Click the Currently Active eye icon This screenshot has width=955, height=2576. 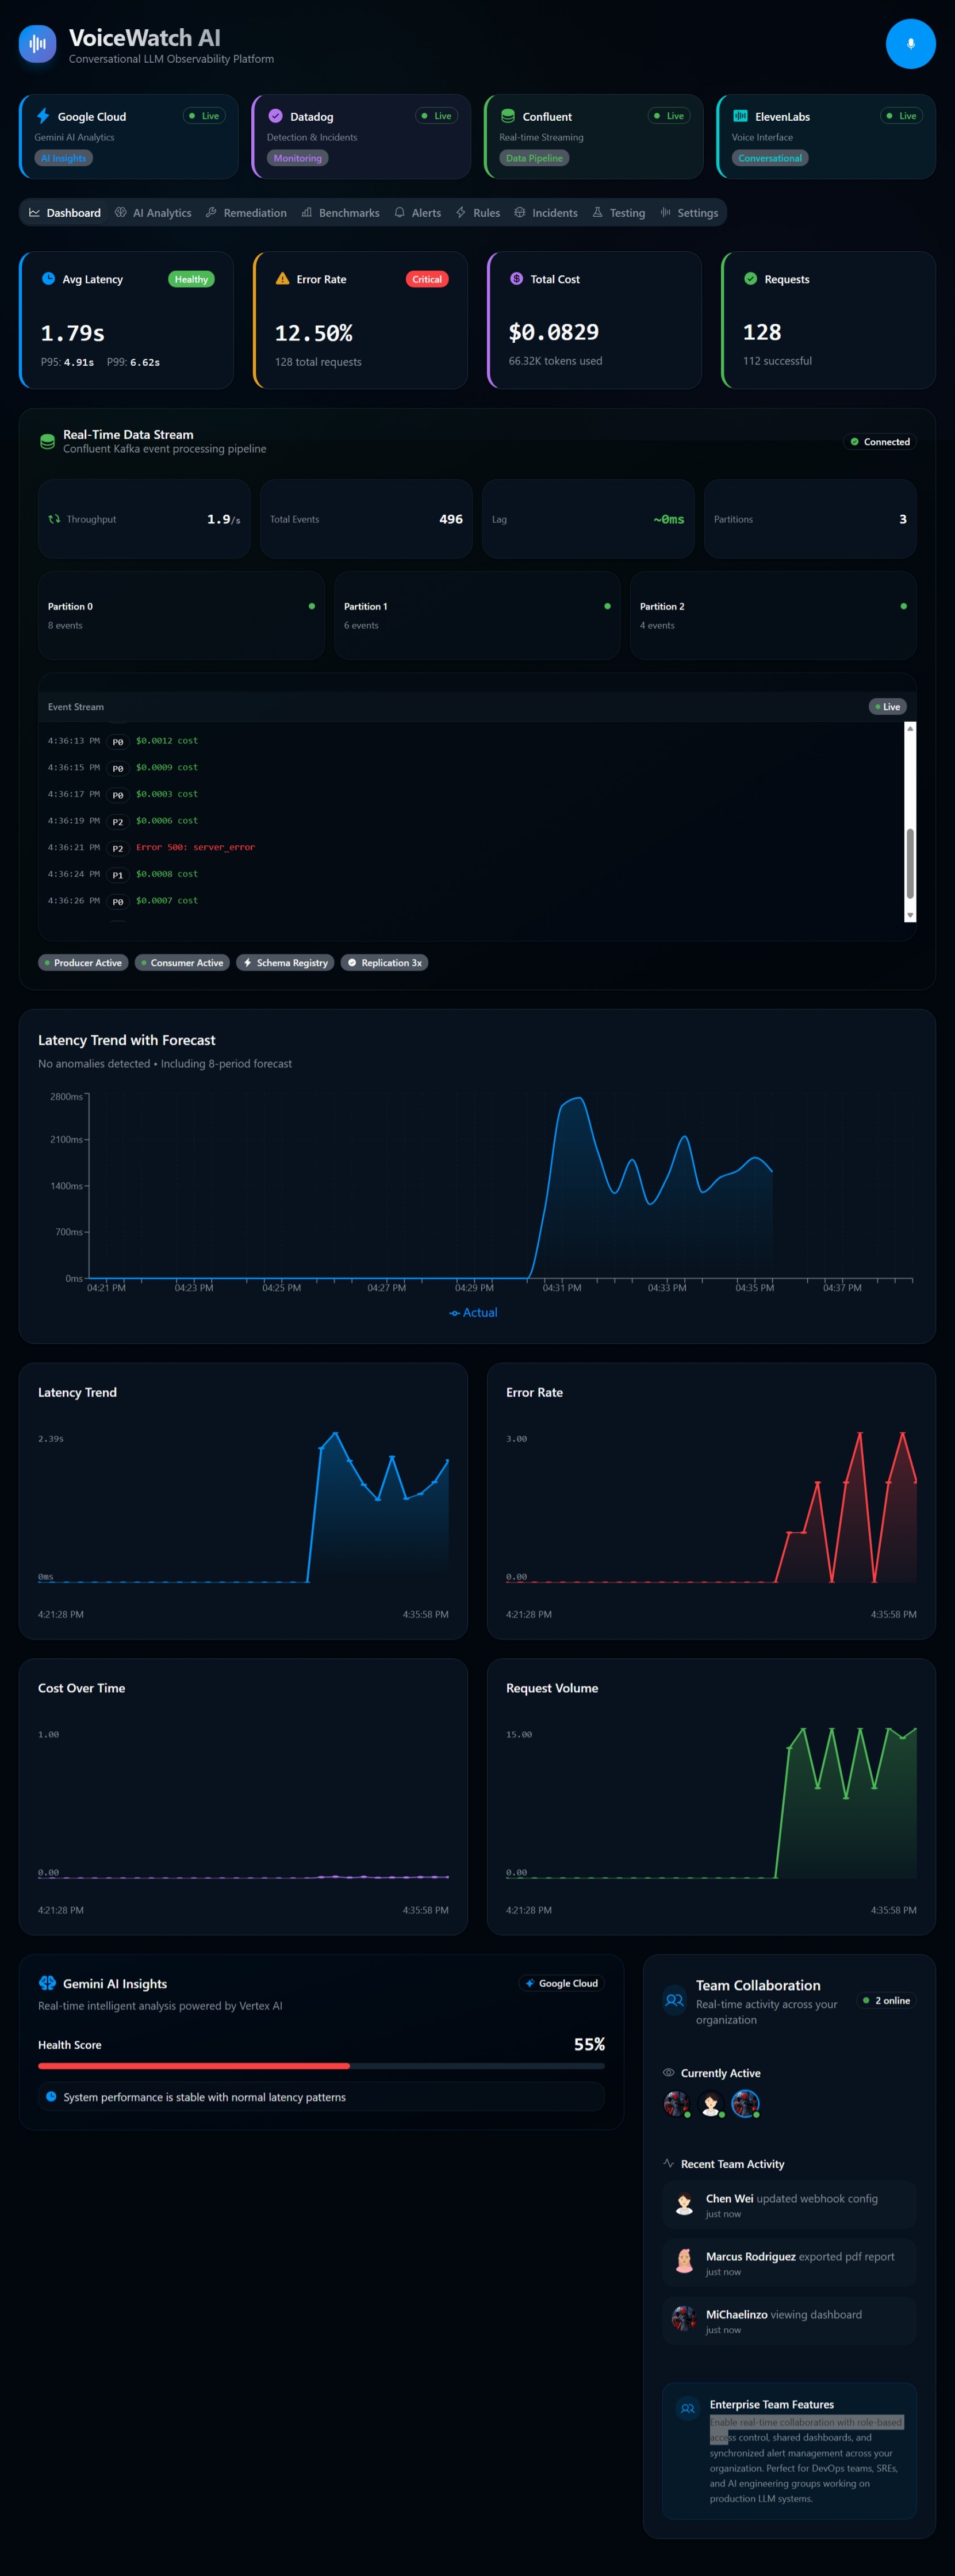668,2072
